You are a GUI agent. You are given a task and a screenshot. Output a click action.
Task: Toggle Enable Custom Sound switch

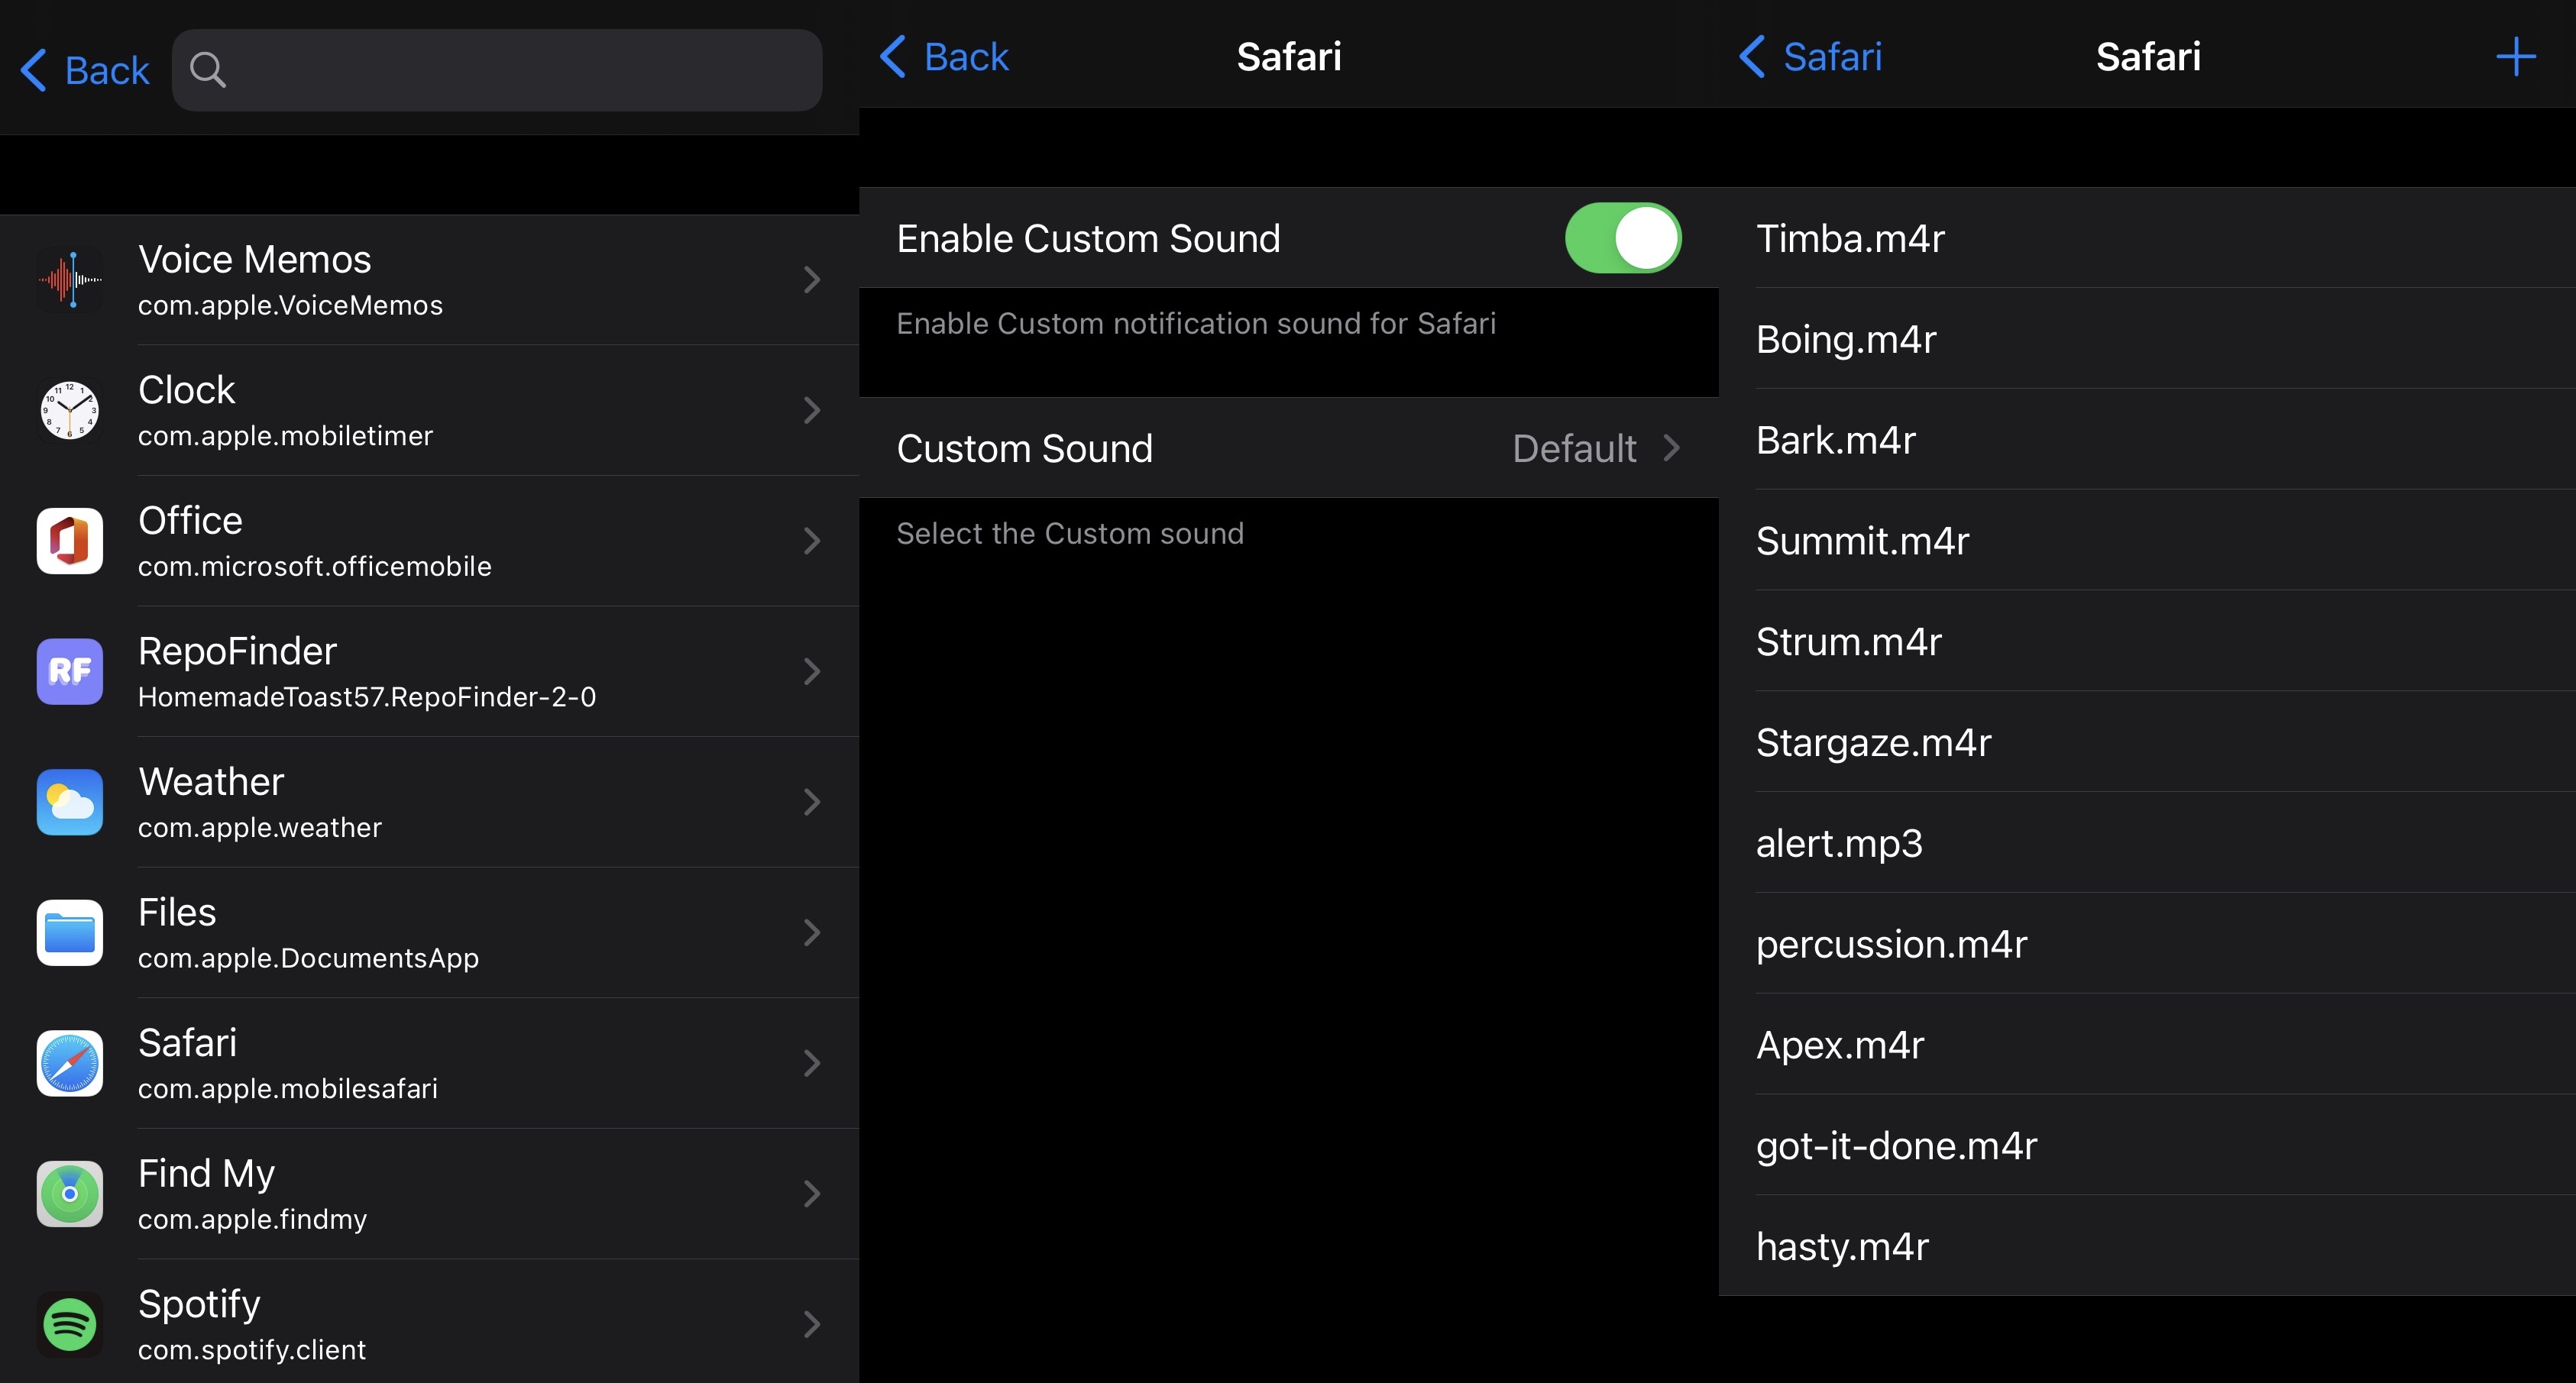pos(1622,238)
